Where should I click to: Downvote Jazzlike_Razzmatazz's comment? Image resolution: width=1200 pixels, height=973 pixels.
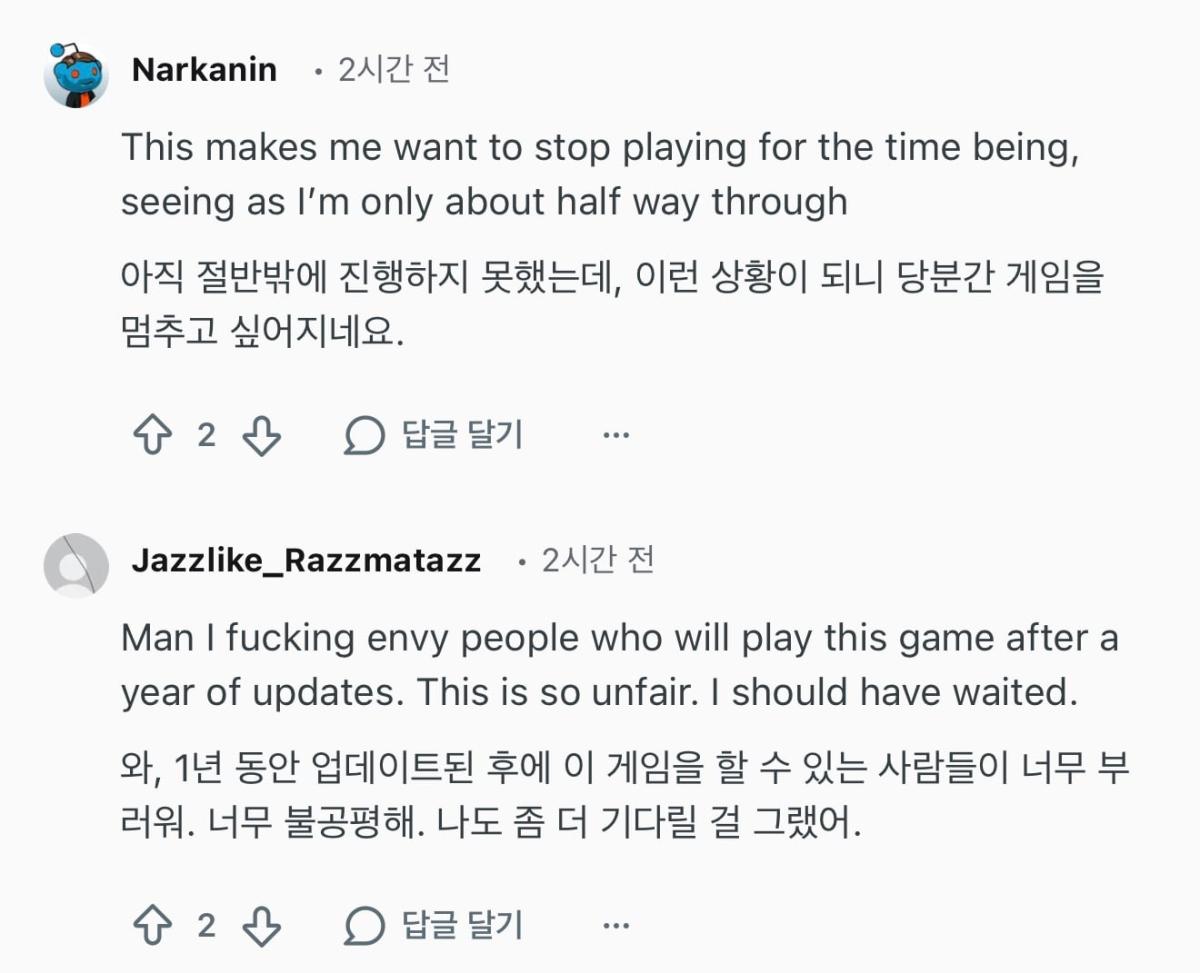coord(262,926)
